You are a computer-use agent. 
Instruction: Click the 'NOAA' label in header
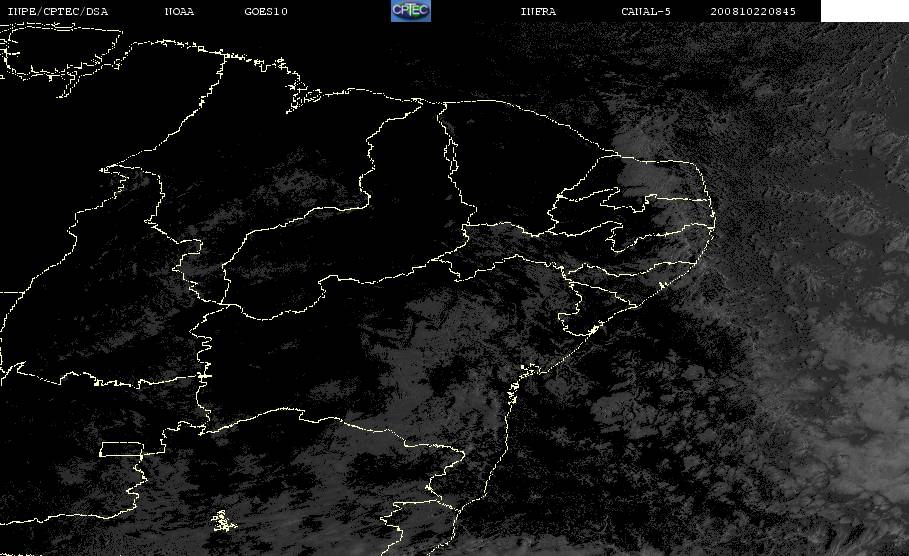[x=179, y=12]
